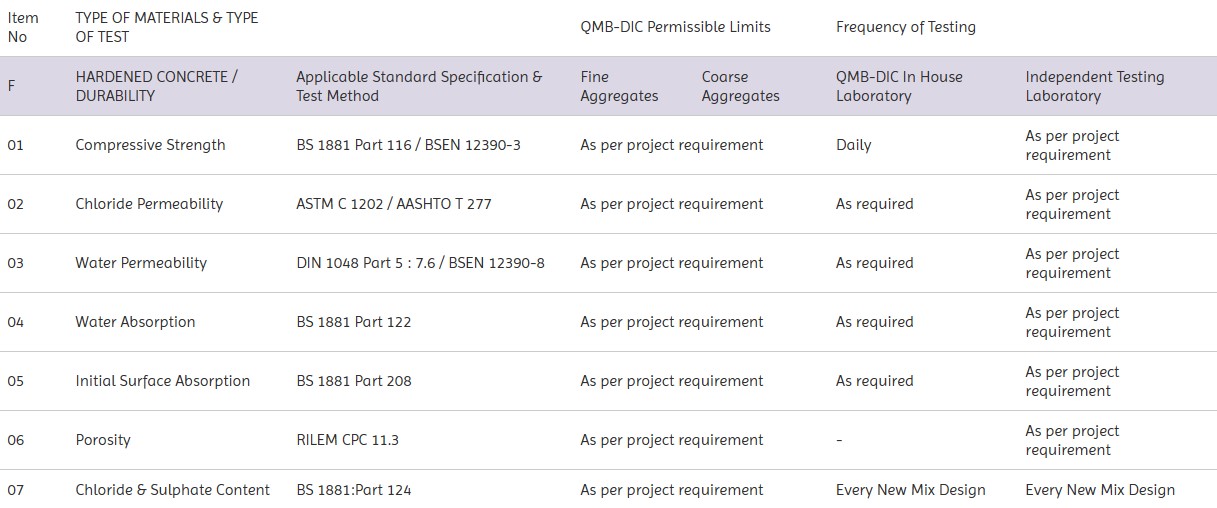
Task: Click the Water Permeability test name
Action: click(141, 263)
